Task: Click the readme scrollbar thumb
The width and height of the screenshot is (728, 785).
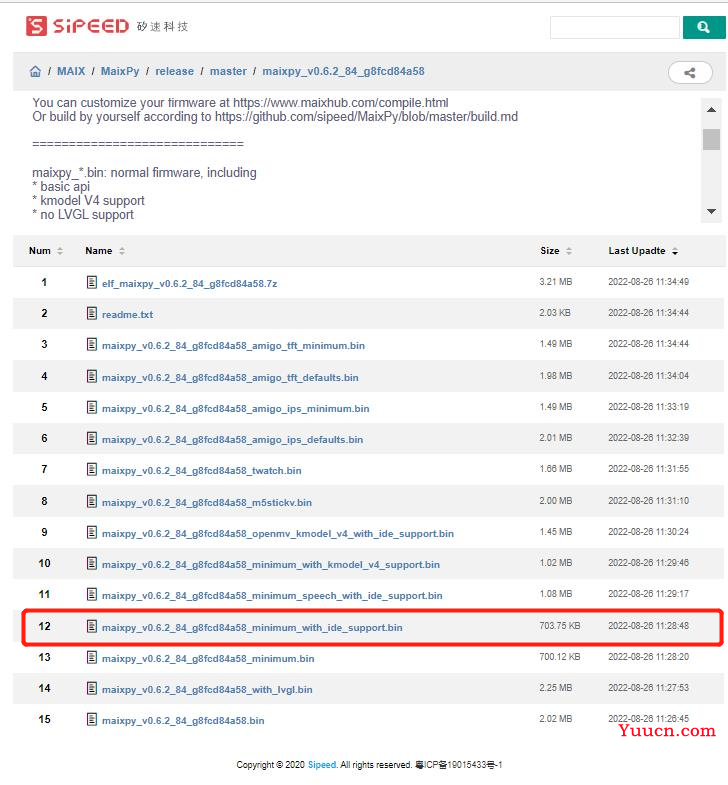Action: 711,139
